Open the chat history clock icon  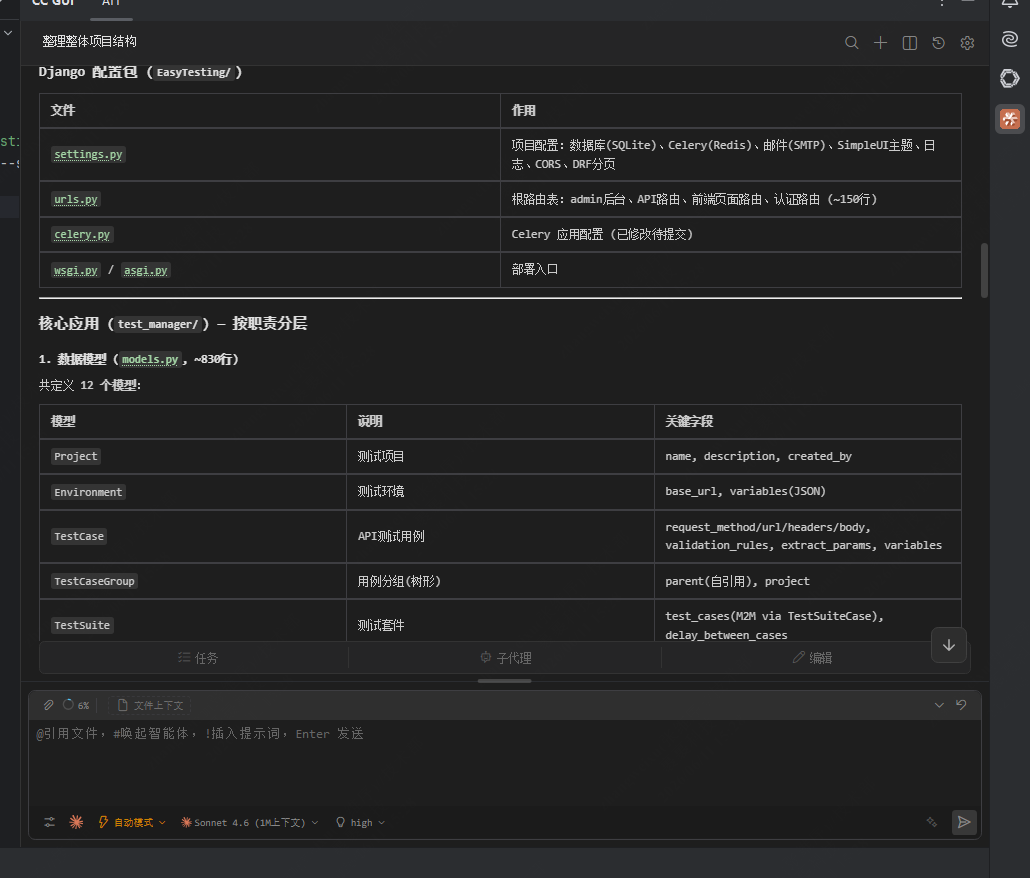pos(938,43)
